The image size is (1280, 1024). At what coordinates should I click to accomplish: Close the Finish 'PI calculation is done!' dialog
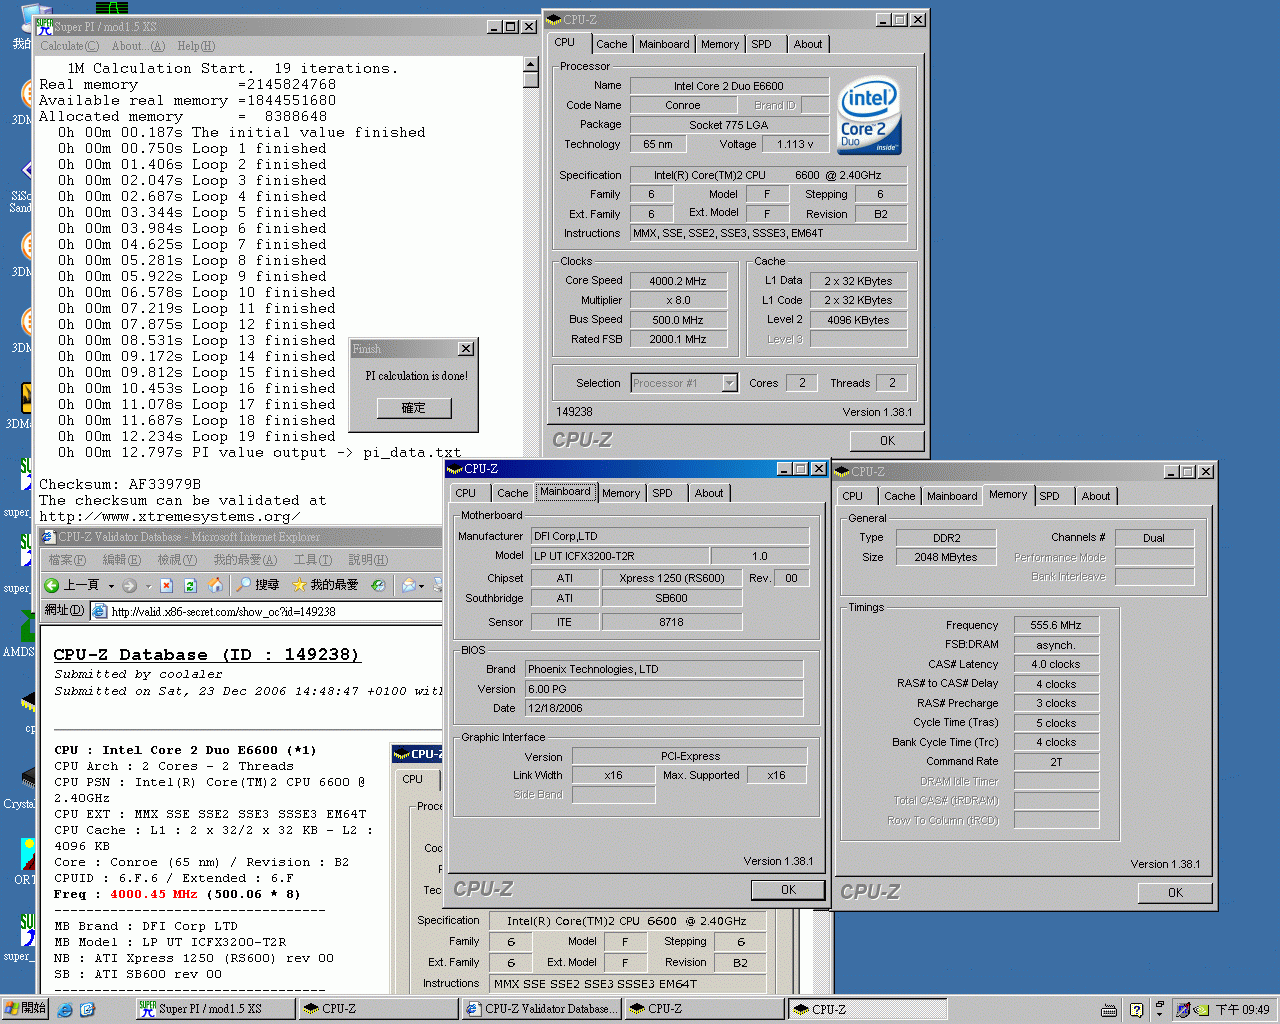(x=466, y=349)
